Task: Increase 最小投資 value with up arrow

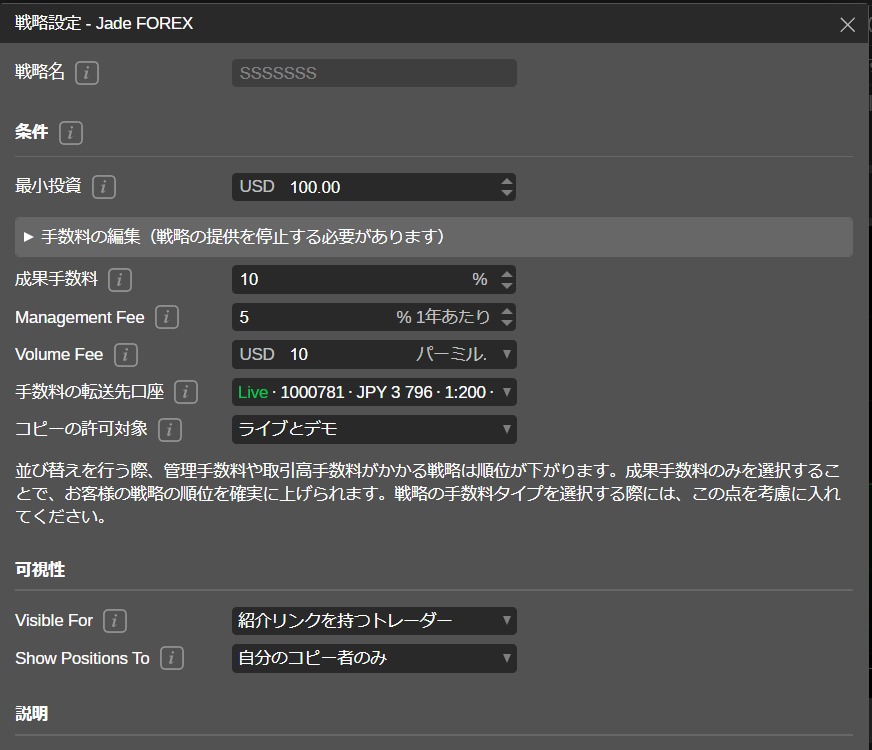Action: click(506, 181)
